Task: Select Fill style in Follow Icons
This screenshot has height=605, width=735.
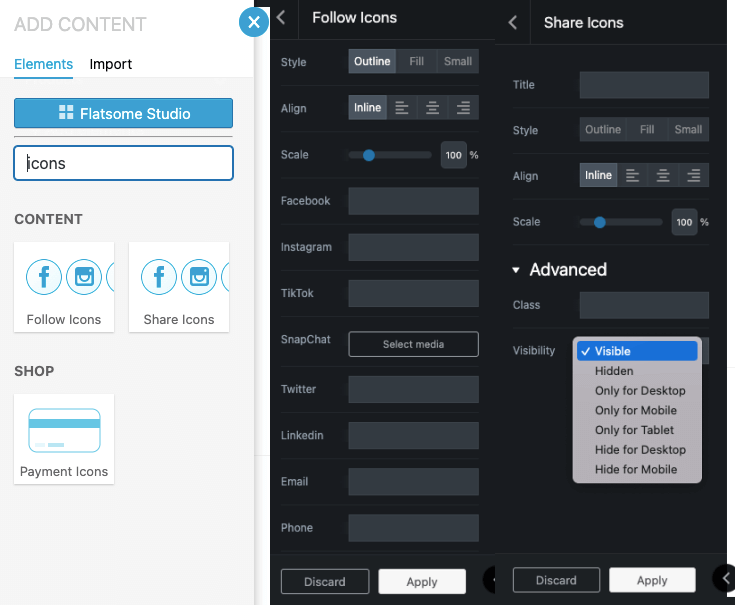Action: [x=416, y=61]
